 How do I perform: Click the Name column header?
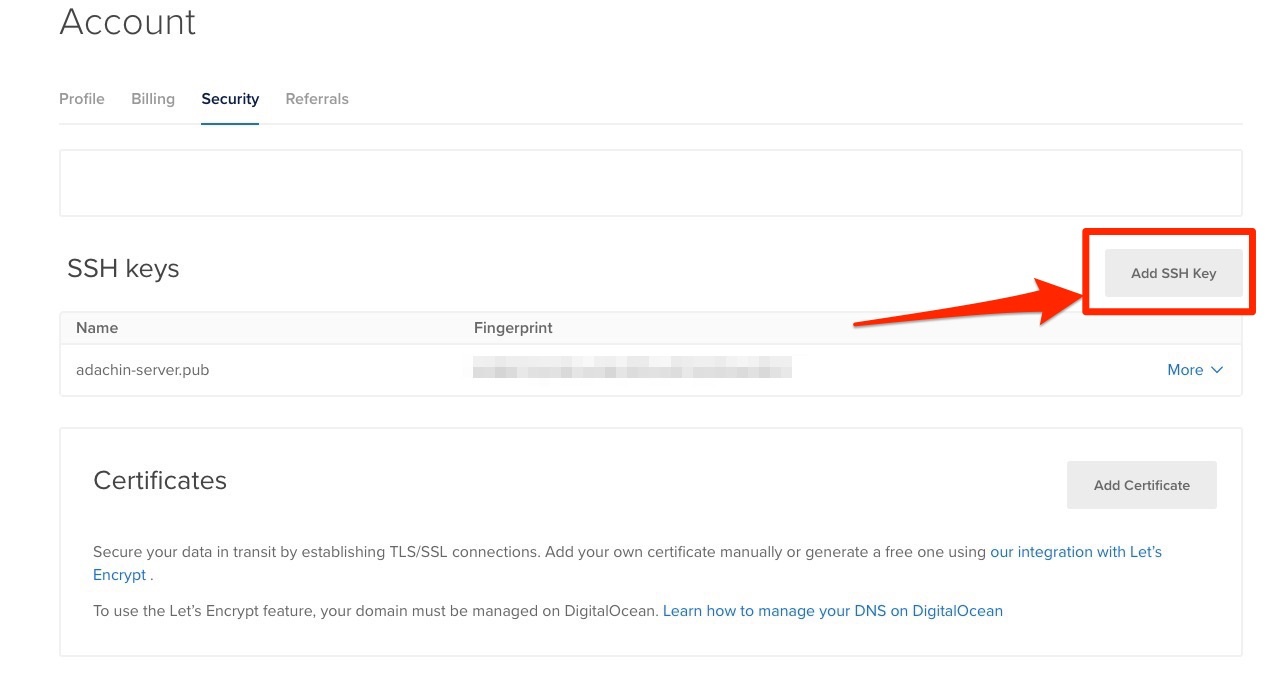(x=97, y=328)
